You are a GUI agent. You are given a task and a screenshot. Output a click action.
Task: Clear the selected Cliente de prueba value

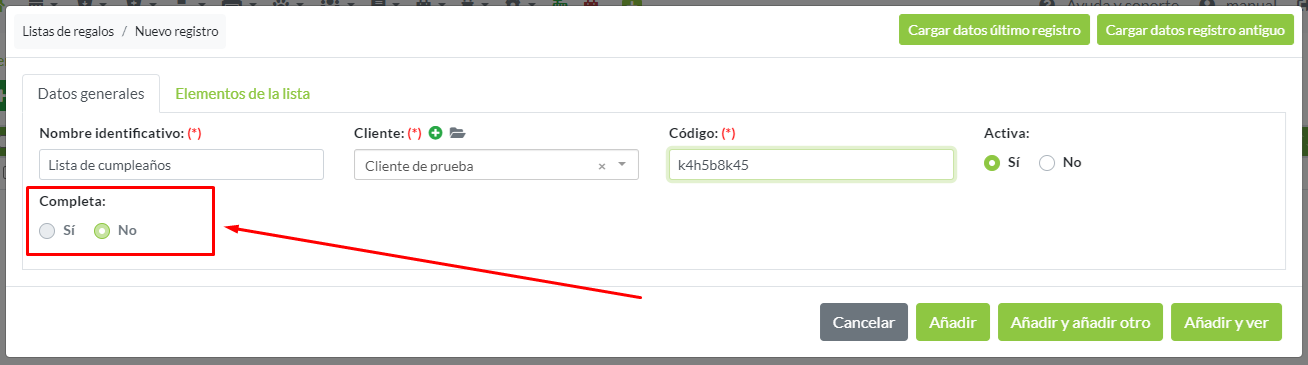click(x=602, y=166)
